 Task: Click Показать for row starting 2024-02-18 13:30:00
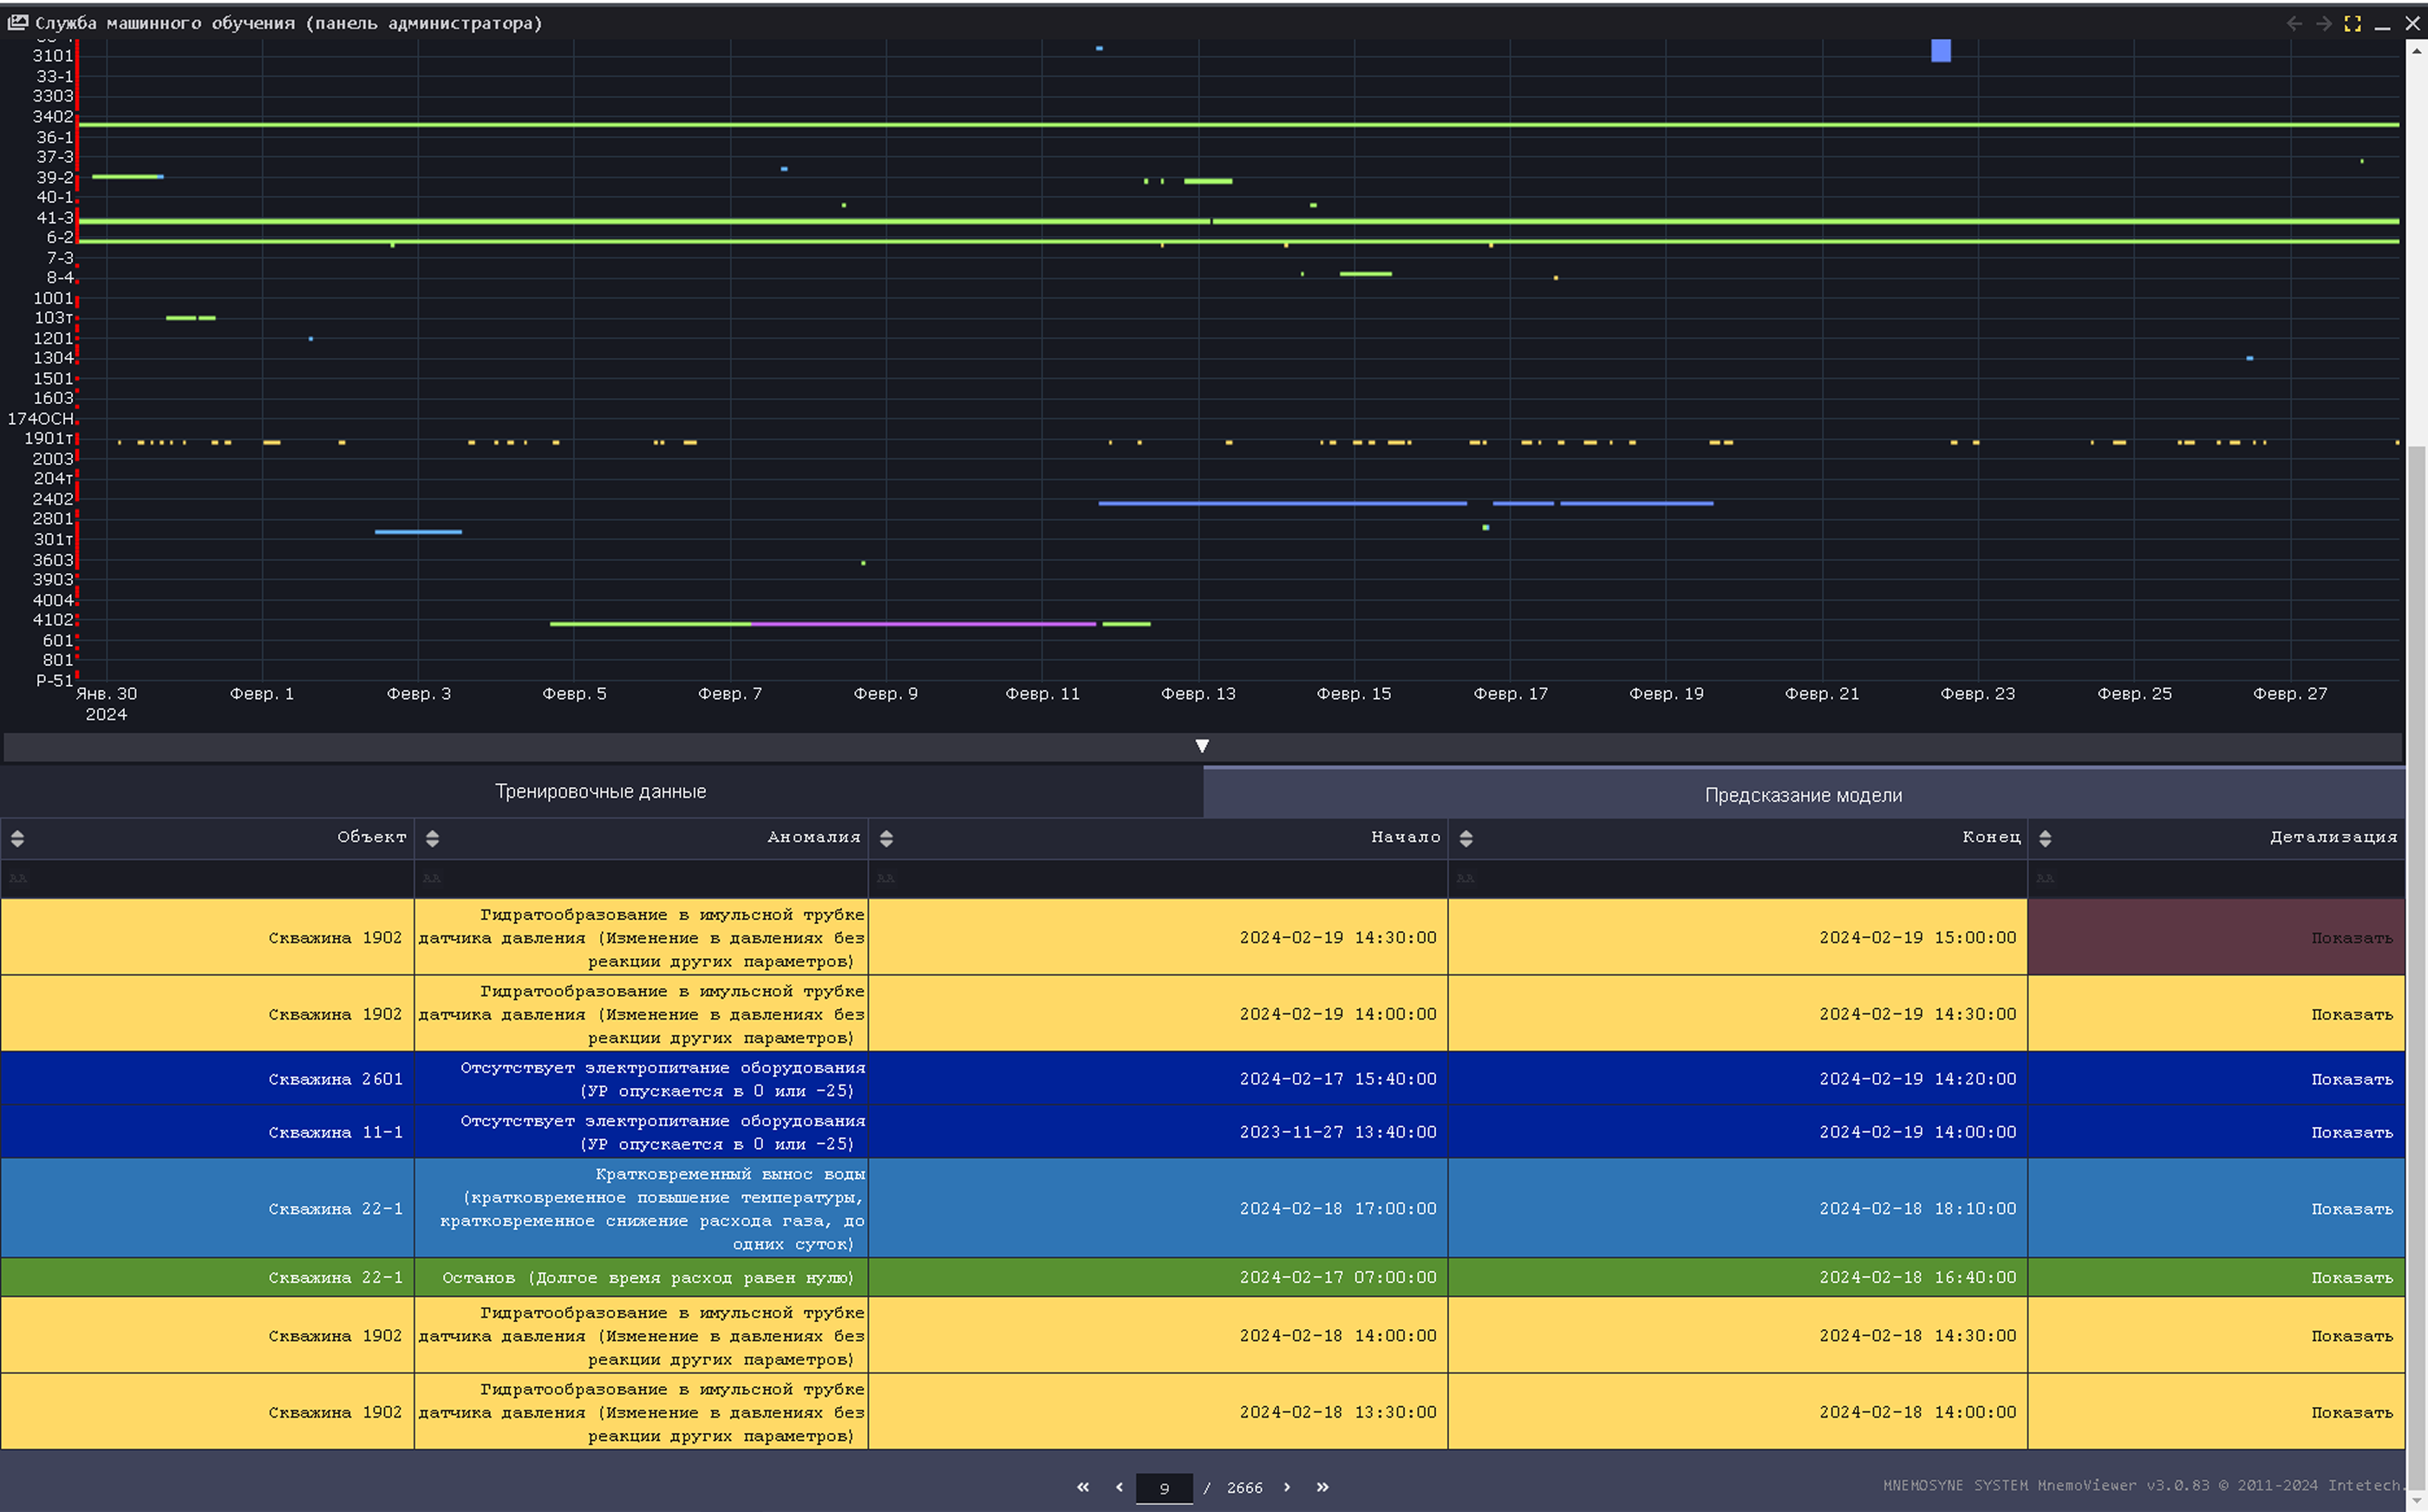(2351, 1412)
